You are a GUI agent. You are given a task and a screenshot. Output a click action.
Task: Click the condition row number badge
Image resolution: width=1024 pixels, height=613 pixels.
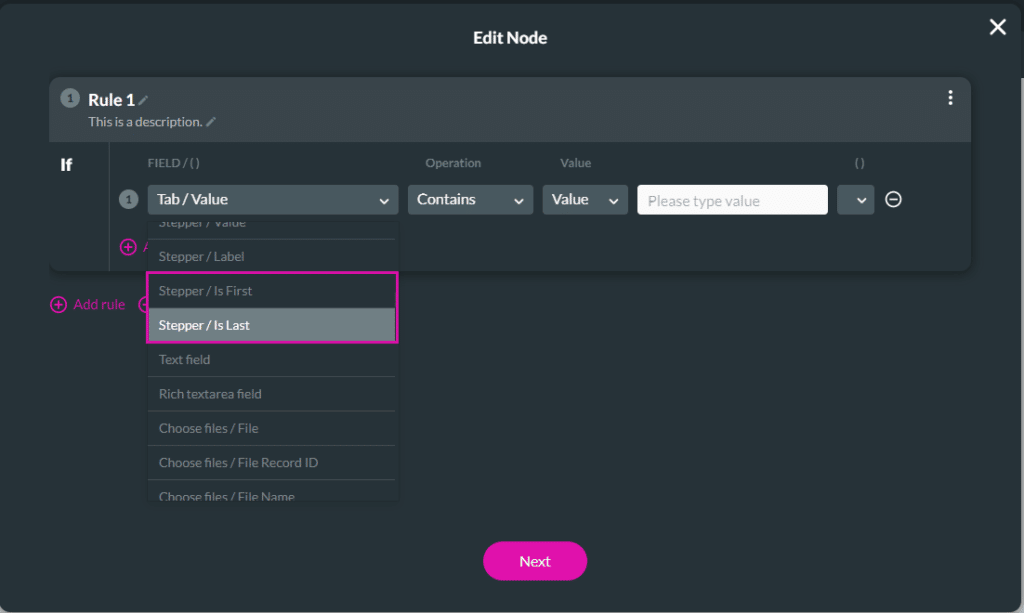[x=128, y=199]
